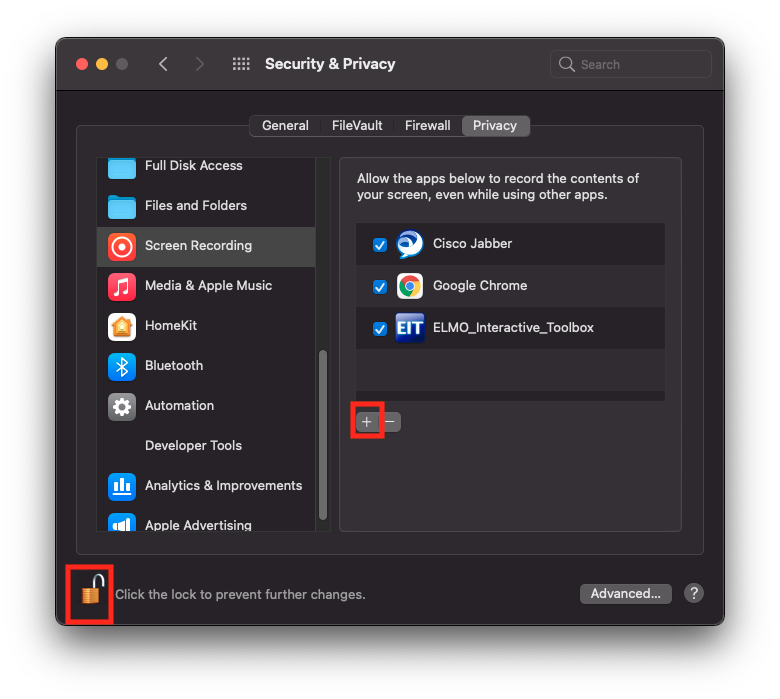Select the Screen Recording label
780x699 pixels.
point(198,246)
